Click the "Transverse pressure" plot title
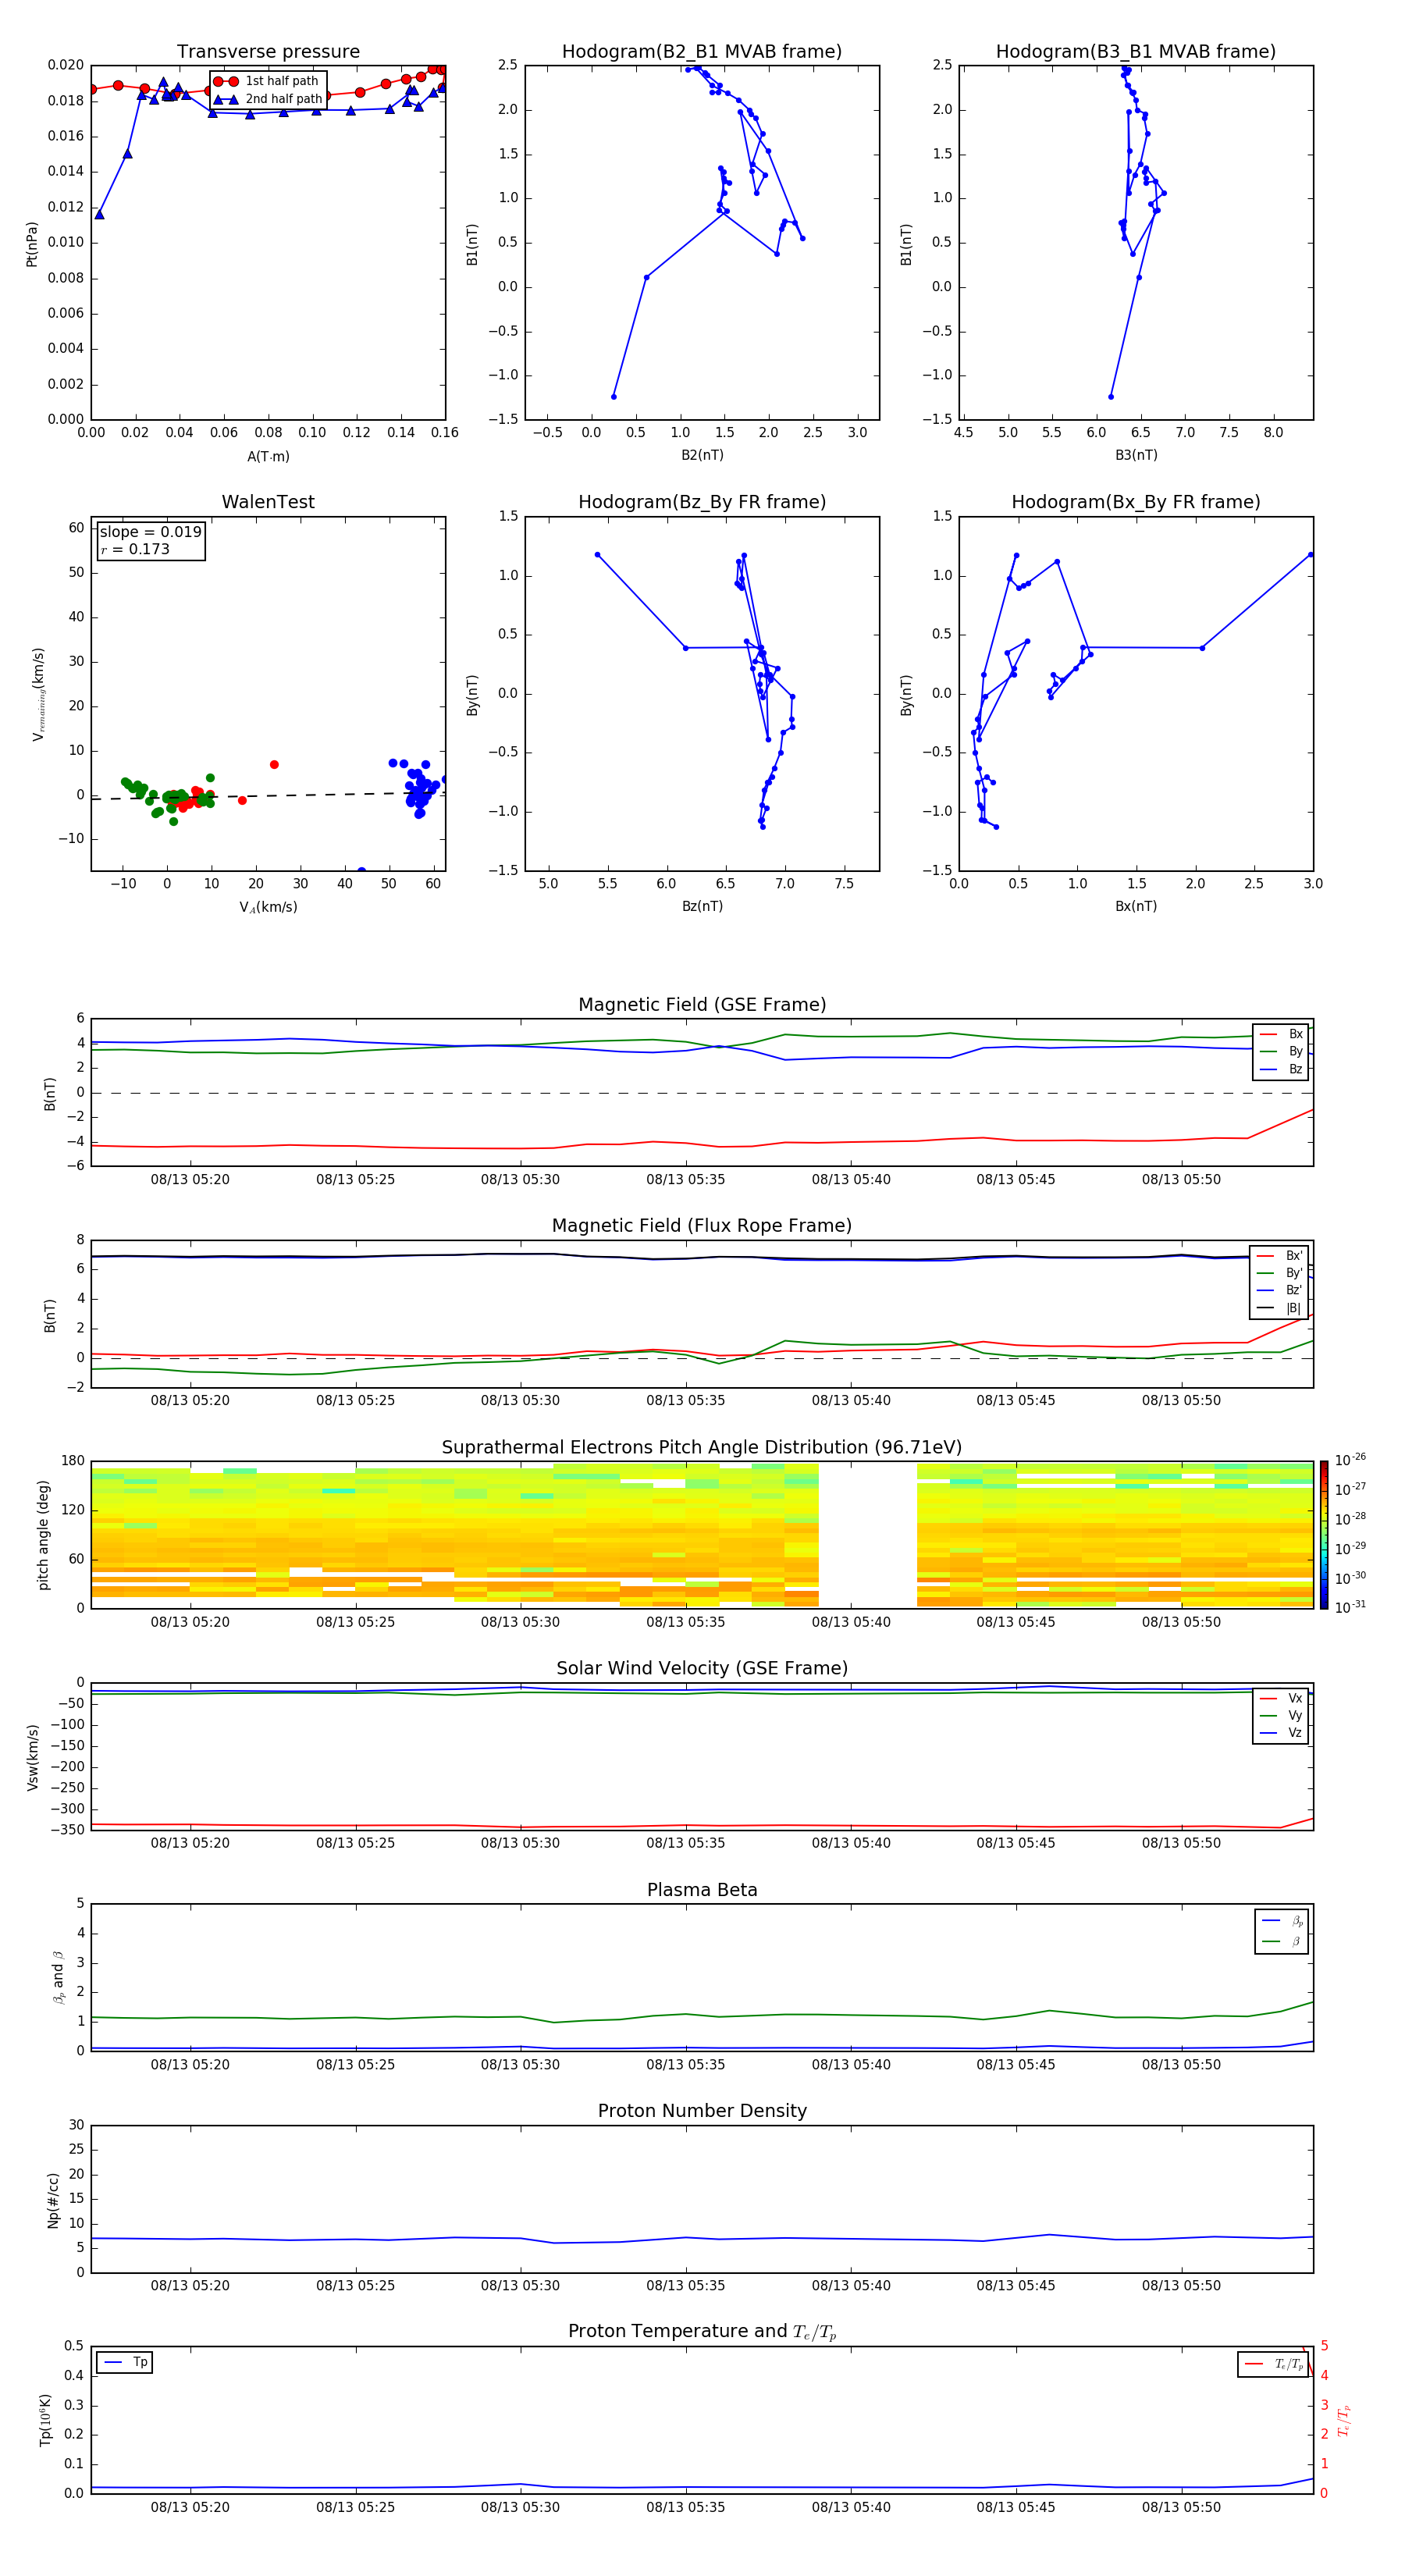Image resolution: width=1405 pixels, height=2576 pixels. click(x=268, y=51)
